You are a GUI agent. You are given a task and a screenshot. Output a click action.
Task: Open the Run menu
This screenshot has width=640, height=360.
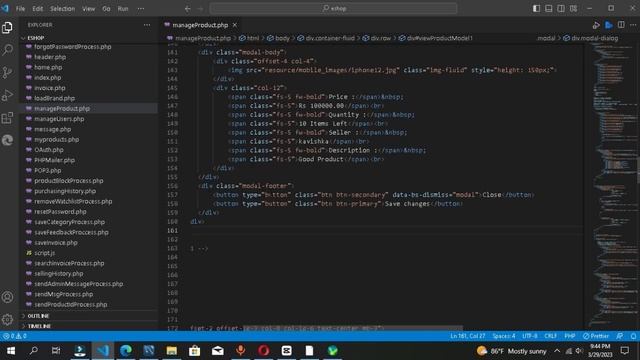[123, 9]
